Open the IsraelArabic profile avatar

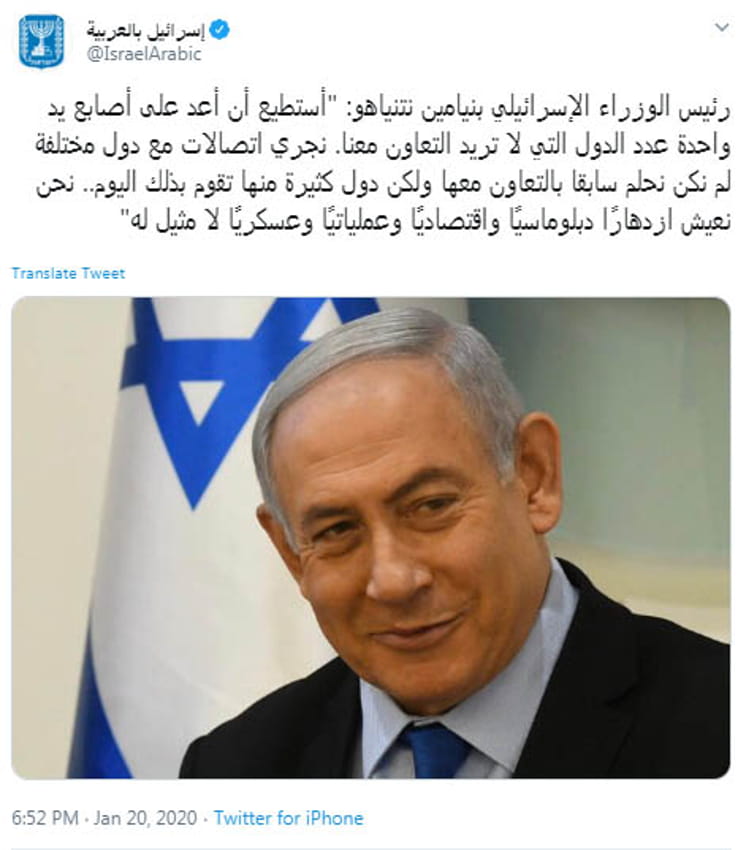tap(41, 42)
